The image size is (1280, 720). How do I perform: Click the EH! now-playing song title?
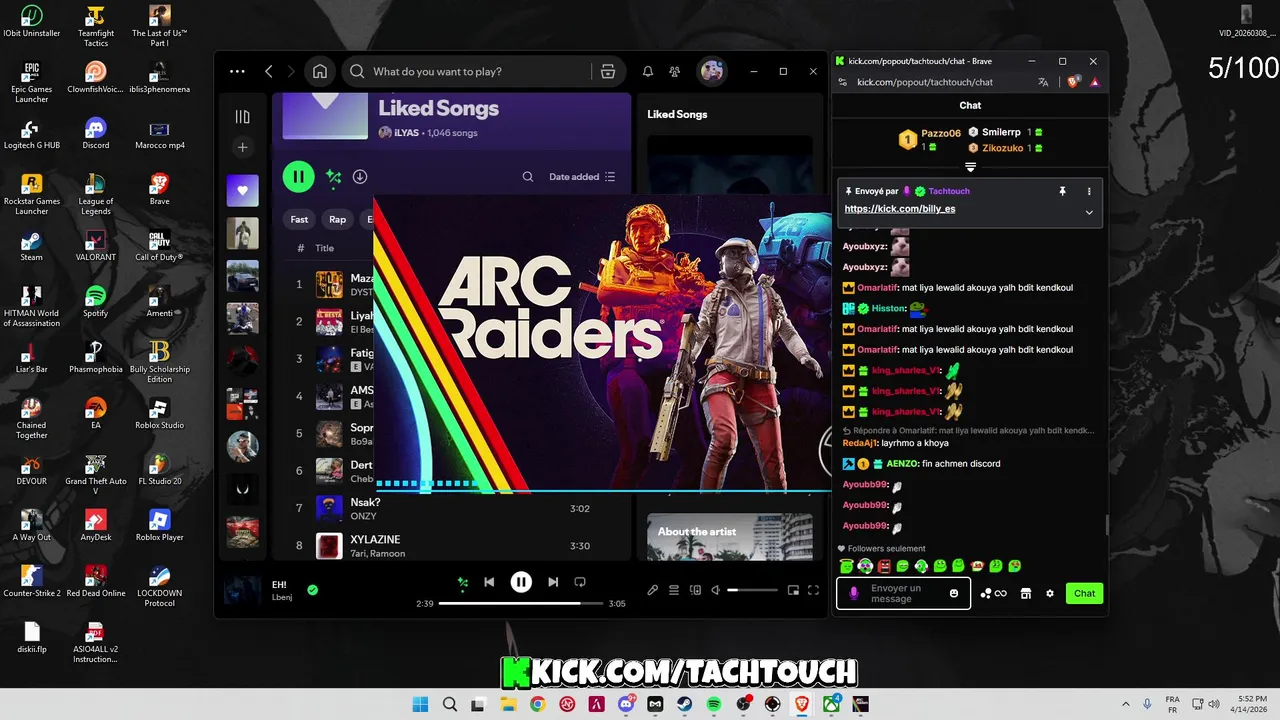click(x=279, y=585)
